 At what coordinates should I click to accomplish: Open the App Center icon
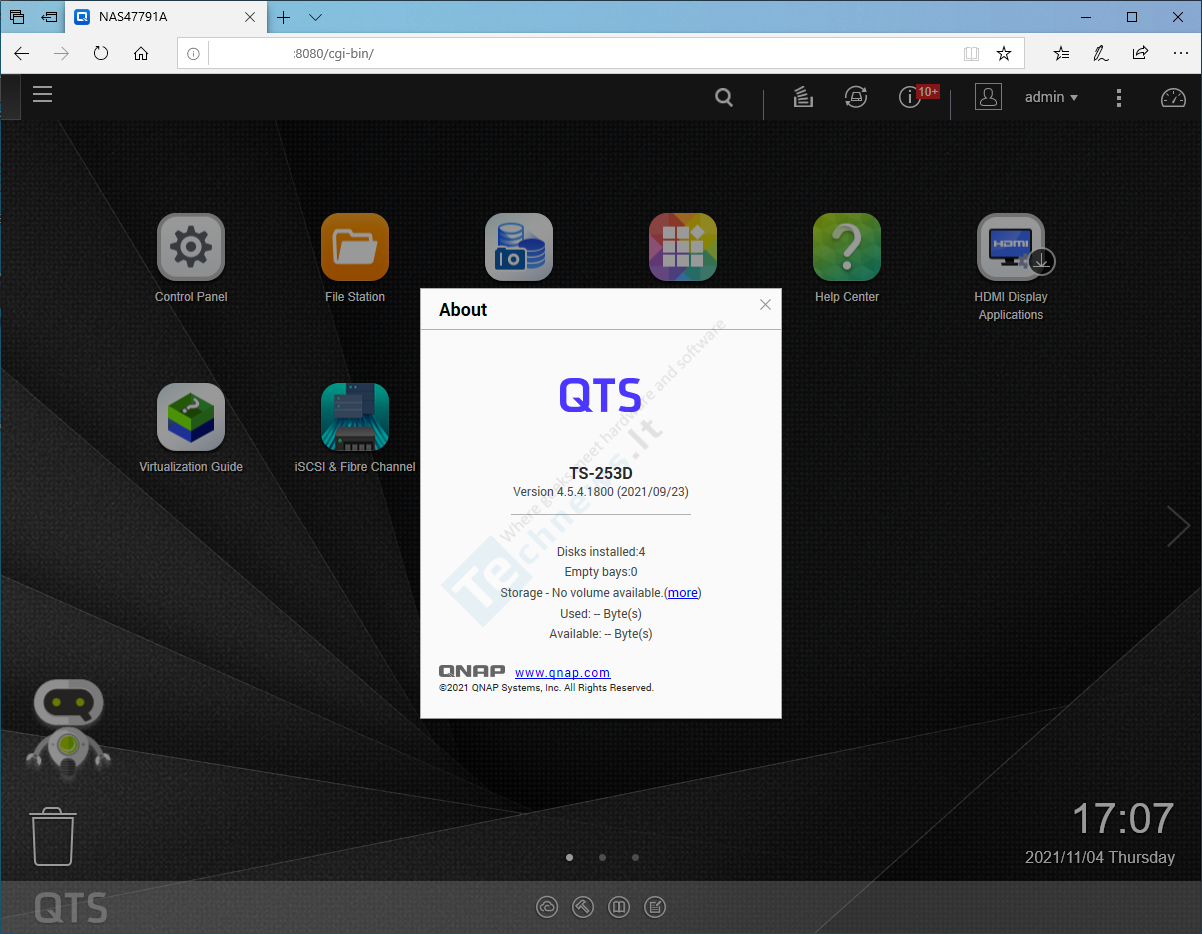tap(683, 247)
